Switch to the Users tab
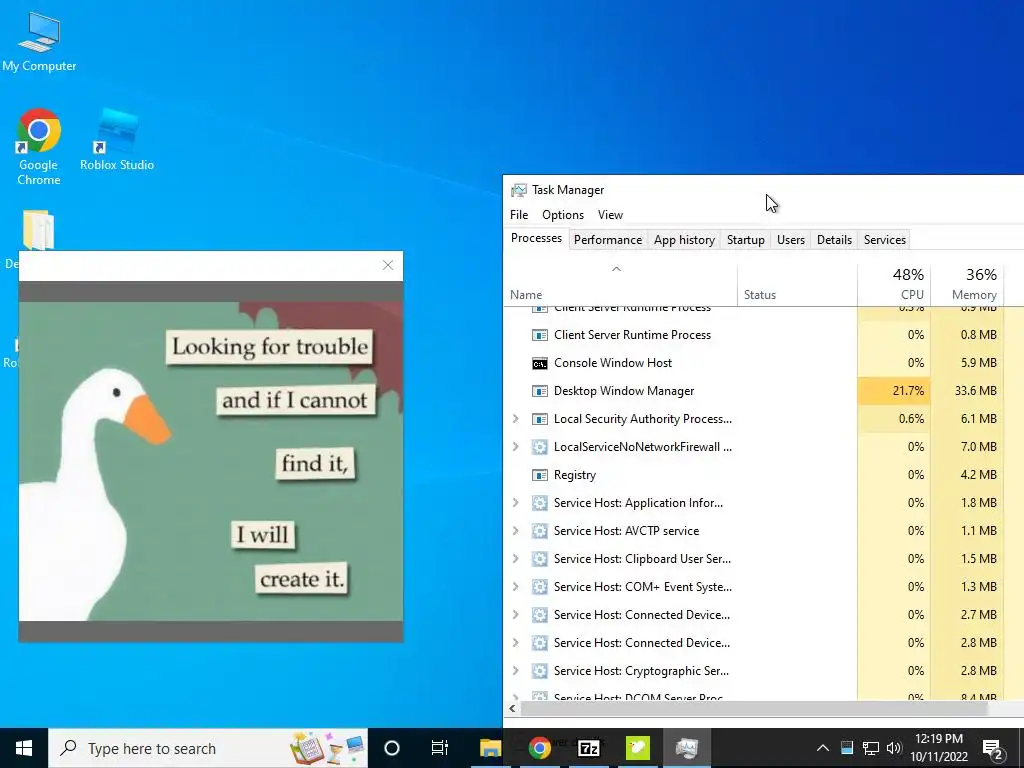 click(791, 240)
